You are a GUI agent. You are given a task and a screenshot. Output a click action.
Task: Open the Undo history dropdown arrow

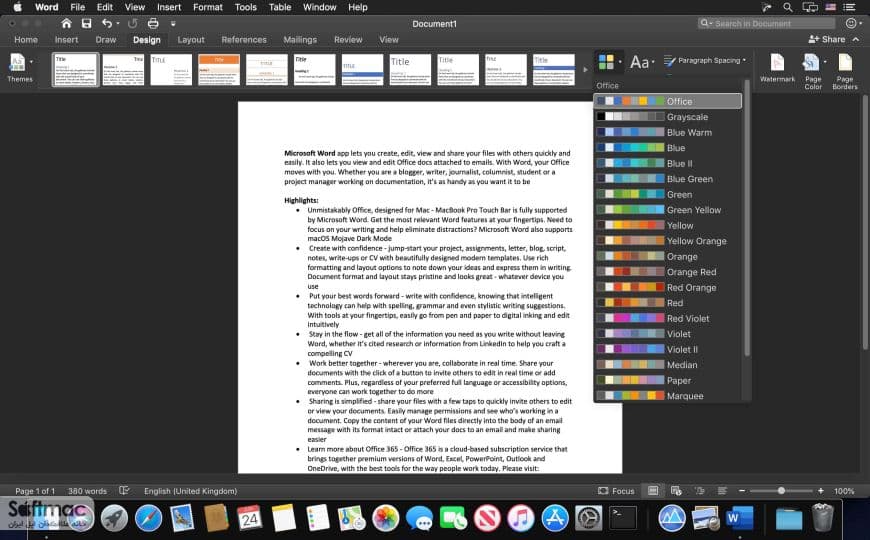point(118,23)
